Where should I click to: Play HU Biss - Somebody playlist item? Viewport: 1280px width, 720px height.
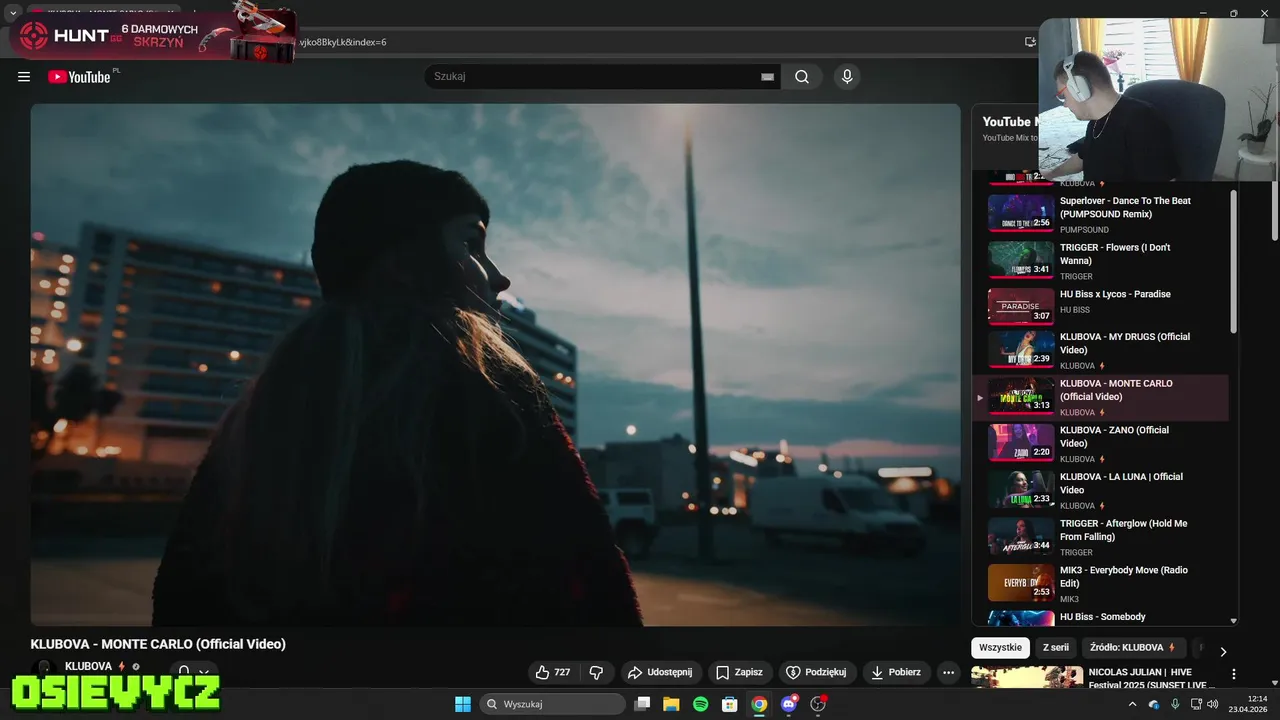[1100, 618]
